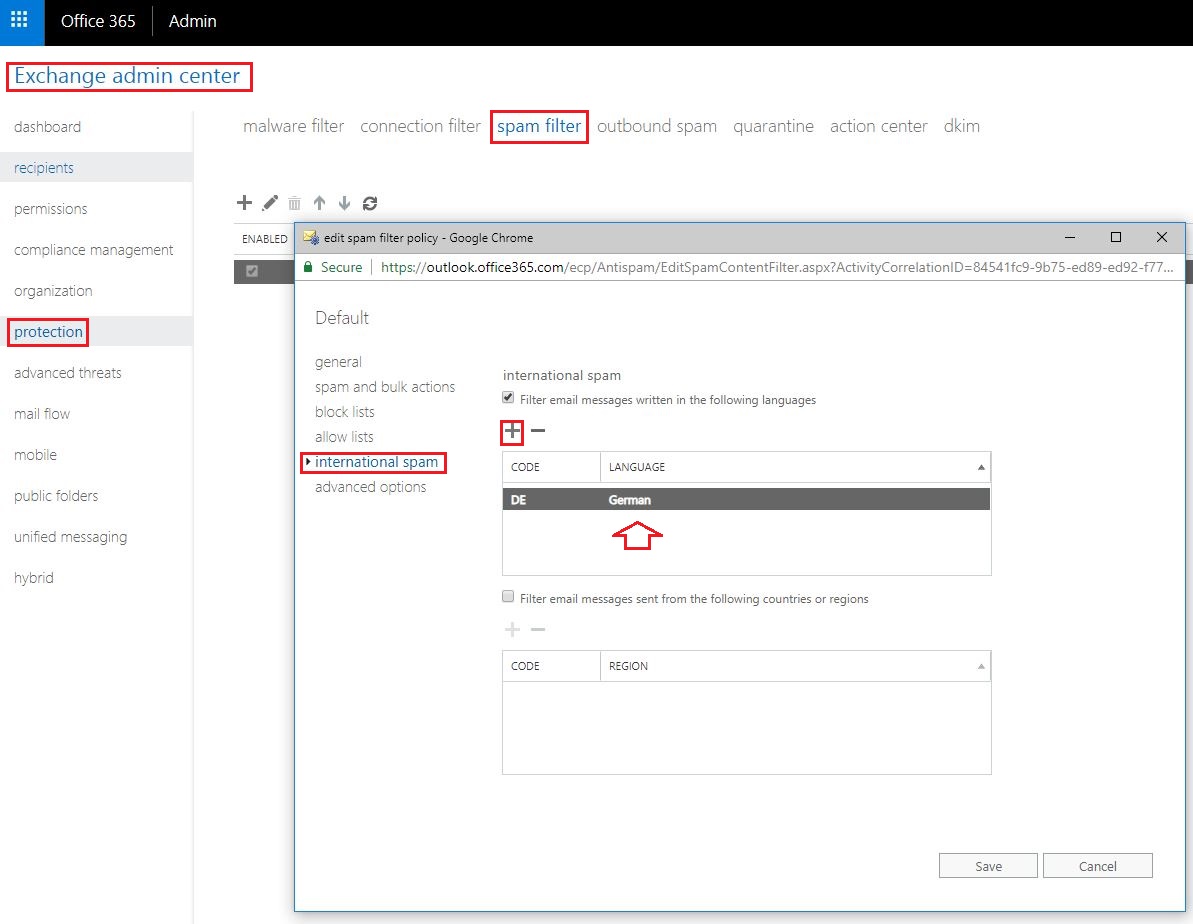Select the DE German language row
Viewport: 1193px width, 924px height.
[746, 499]
